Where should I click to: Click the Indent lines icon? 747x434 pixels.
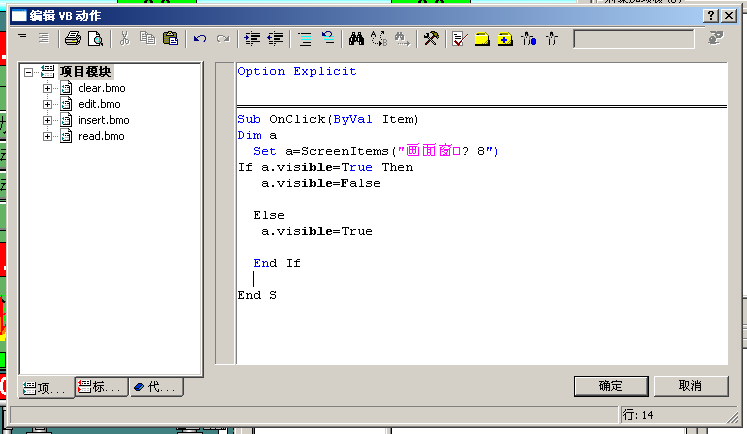[x=252, y=39]
